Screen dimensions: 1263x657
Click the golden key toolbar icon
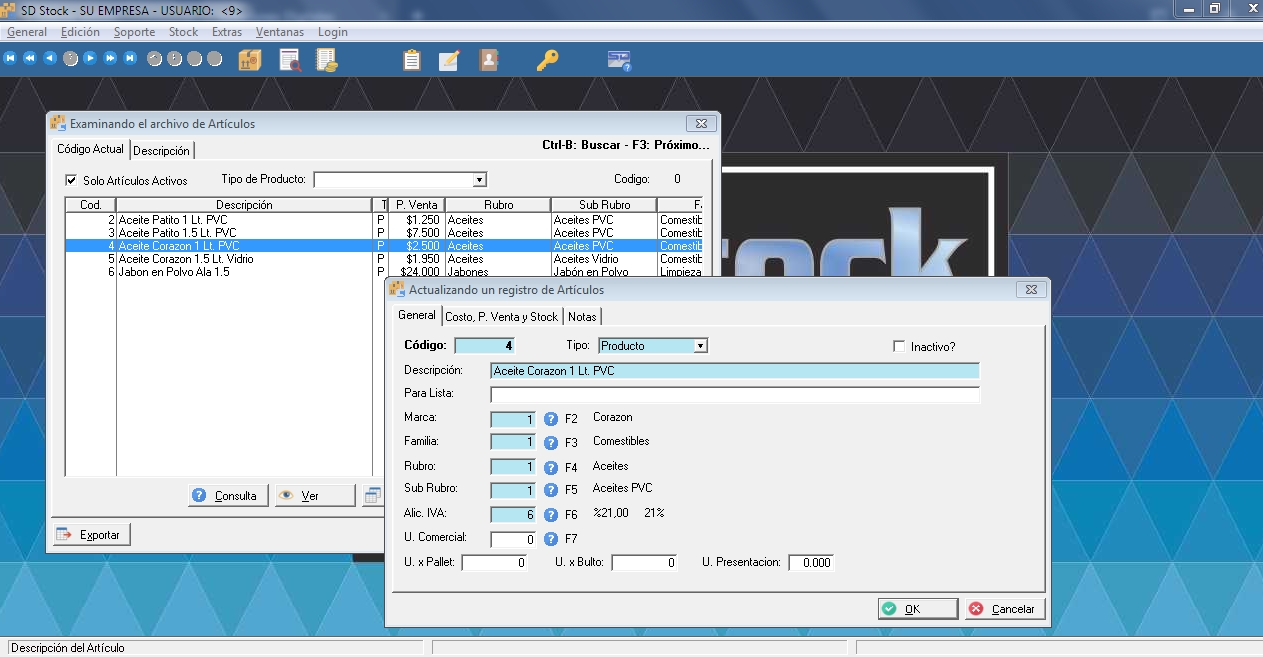tap(546, 60)
